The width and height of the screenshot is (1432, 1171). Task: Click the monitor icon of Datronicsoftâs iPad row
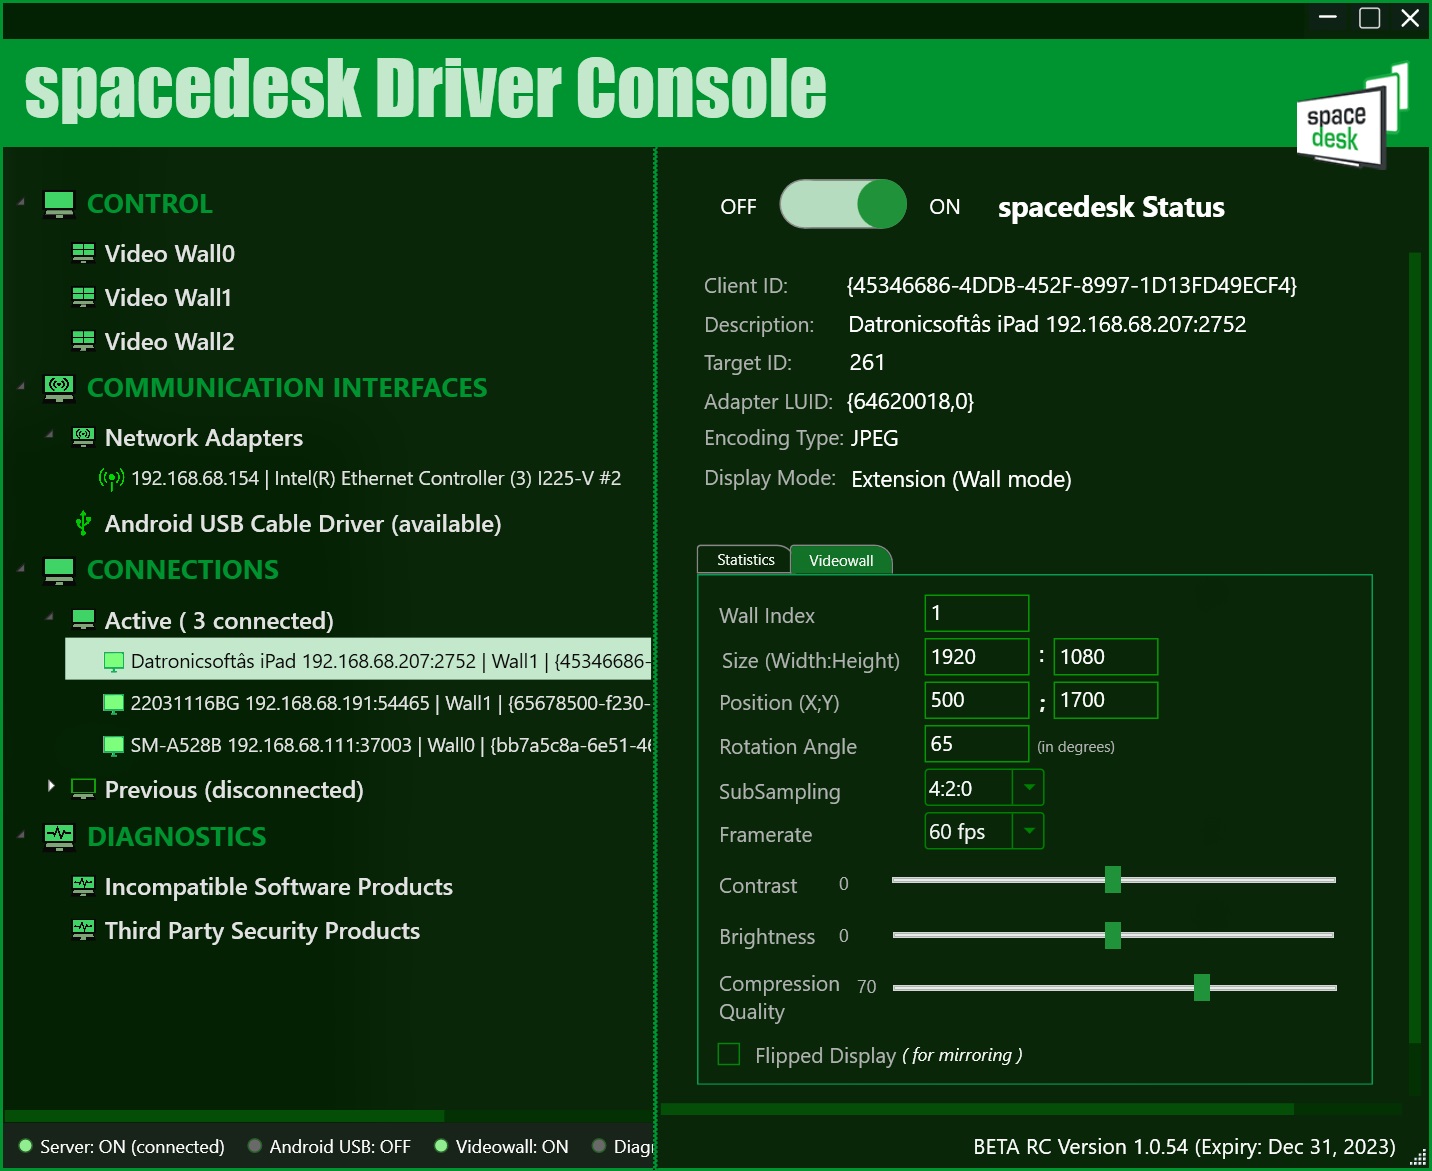pyautogui.click(x=114, y=662)
